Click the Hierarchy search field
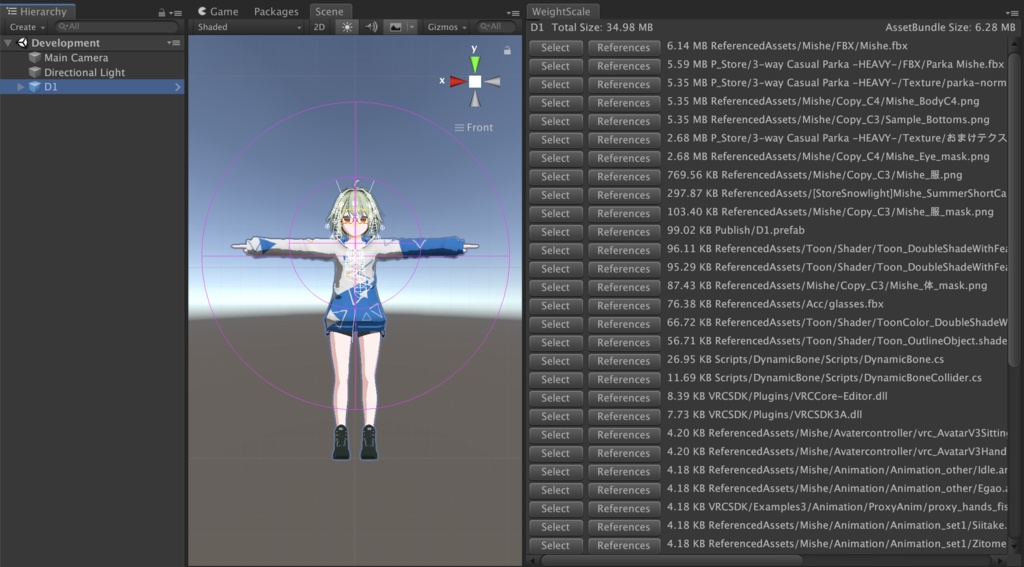Screen dimensions: 1024x567 [x=117, y=27]
